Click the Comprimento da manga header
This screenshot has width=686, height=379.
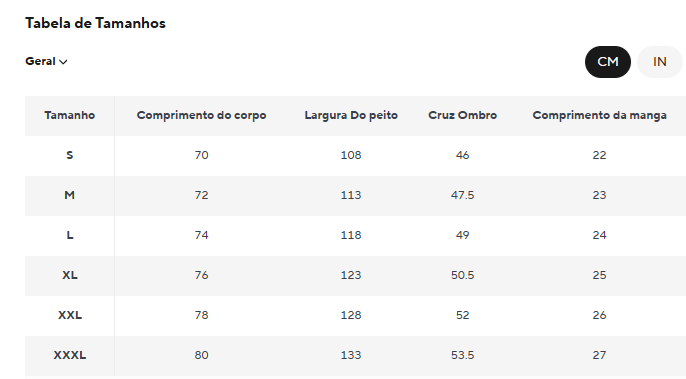pos(599,116)
